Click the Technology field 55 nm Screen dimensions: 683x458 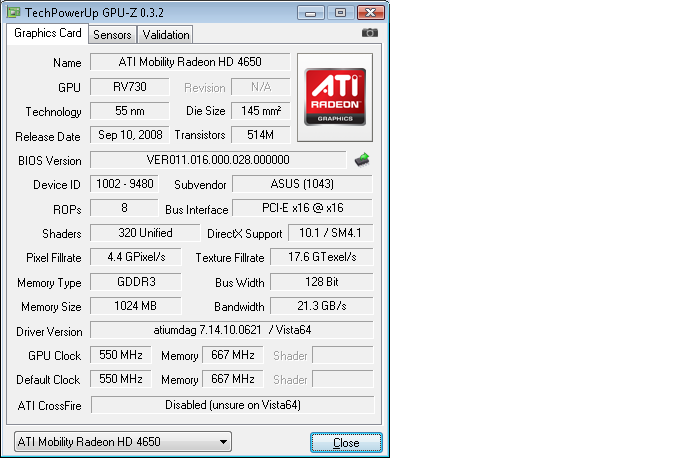pos(130,111)
